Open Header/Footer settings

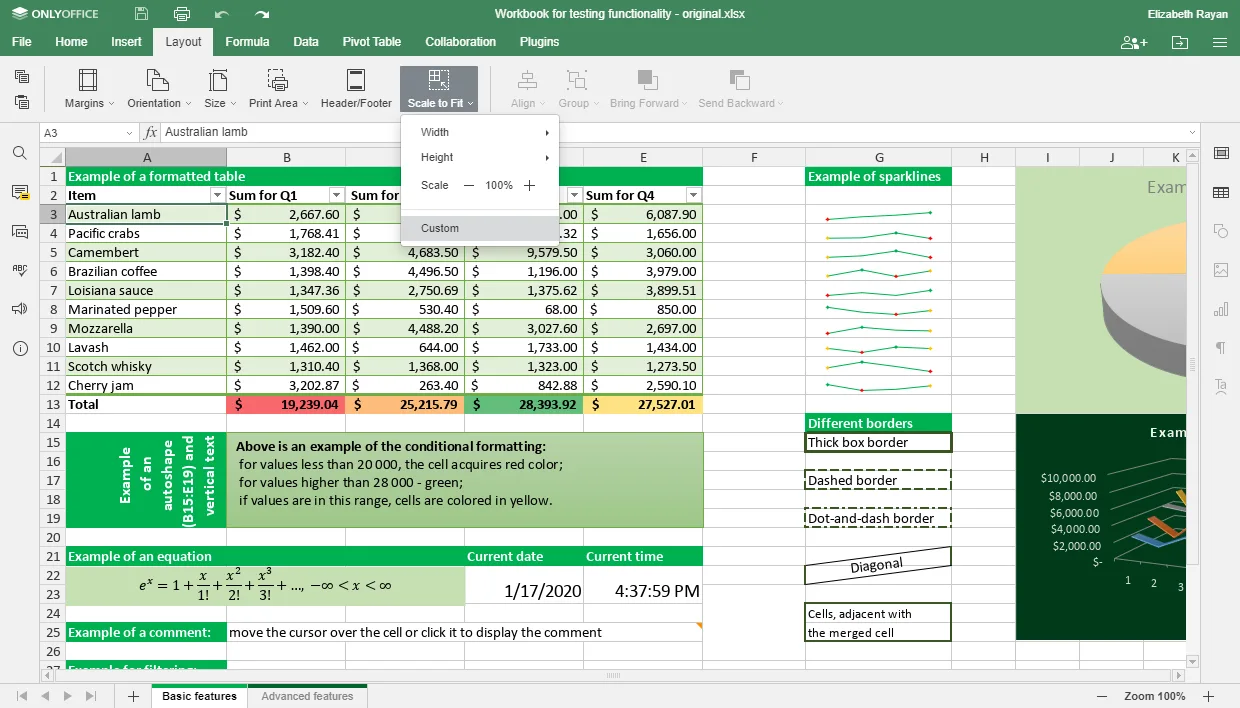(356, 89)
